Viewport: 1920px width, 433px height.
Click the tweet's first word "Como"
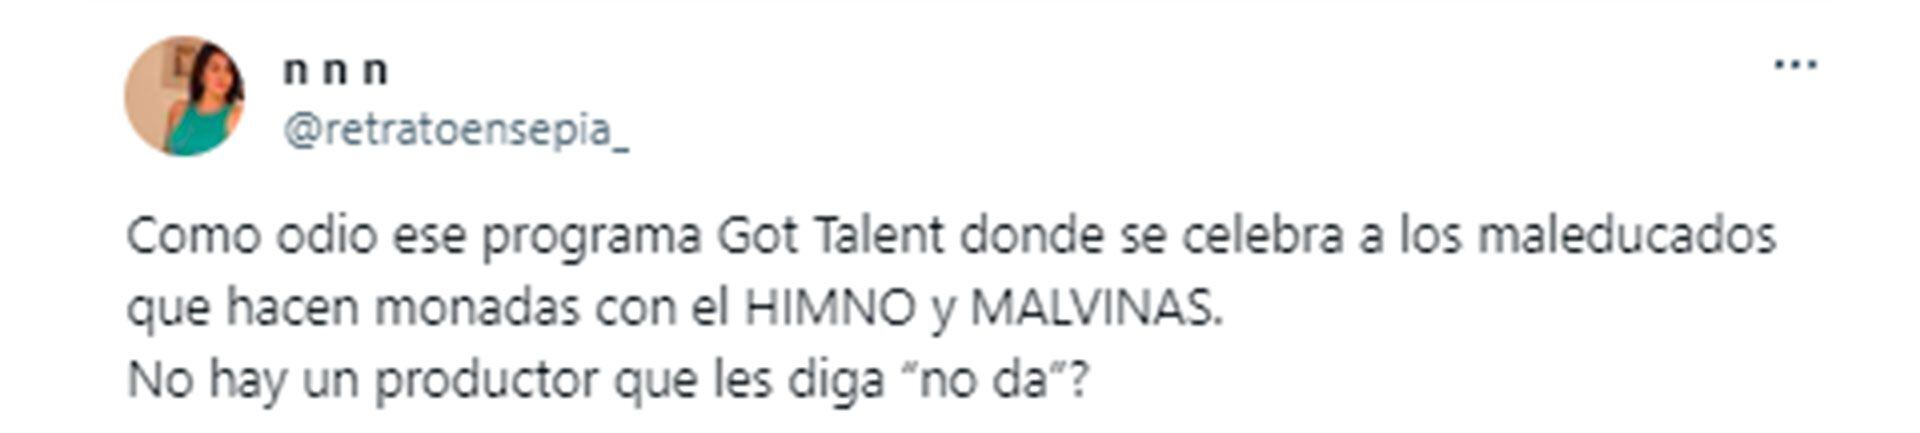pyautogui.click(x=194, y=236)
